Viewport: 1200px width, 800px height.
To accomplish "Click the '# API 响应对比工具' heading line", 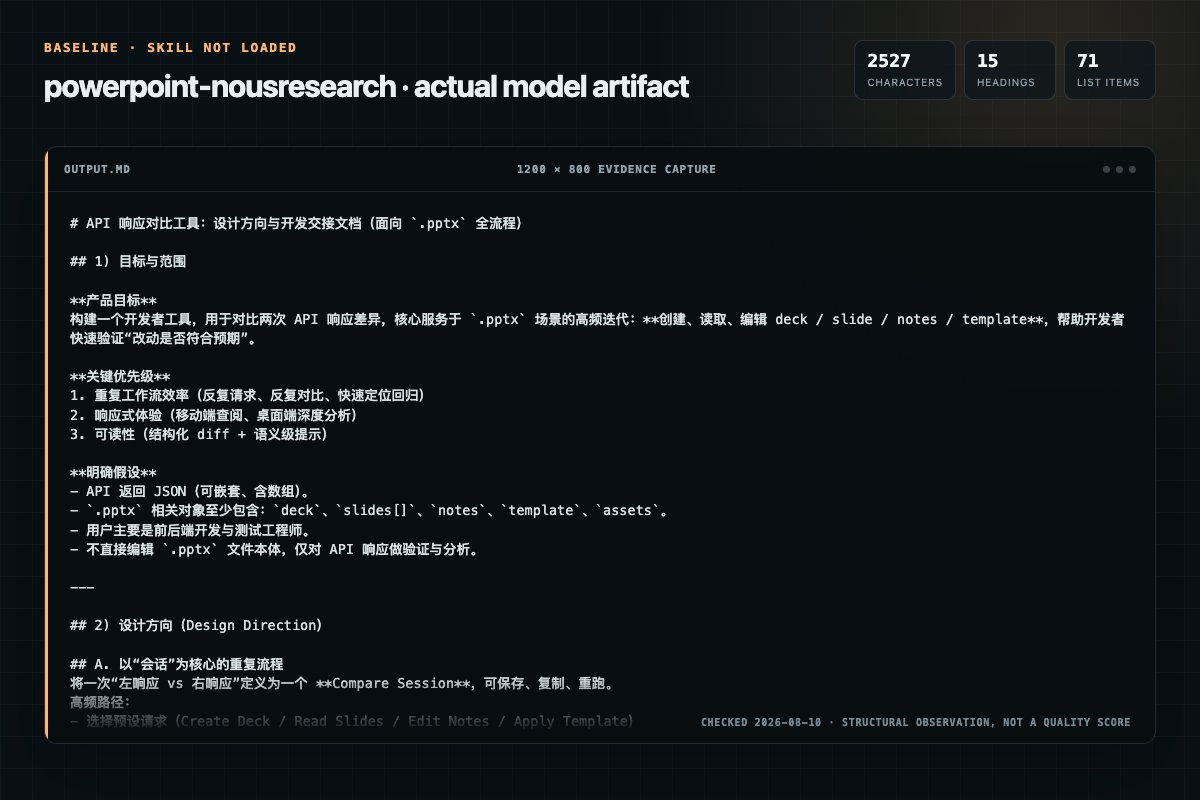I will (297, 224).
